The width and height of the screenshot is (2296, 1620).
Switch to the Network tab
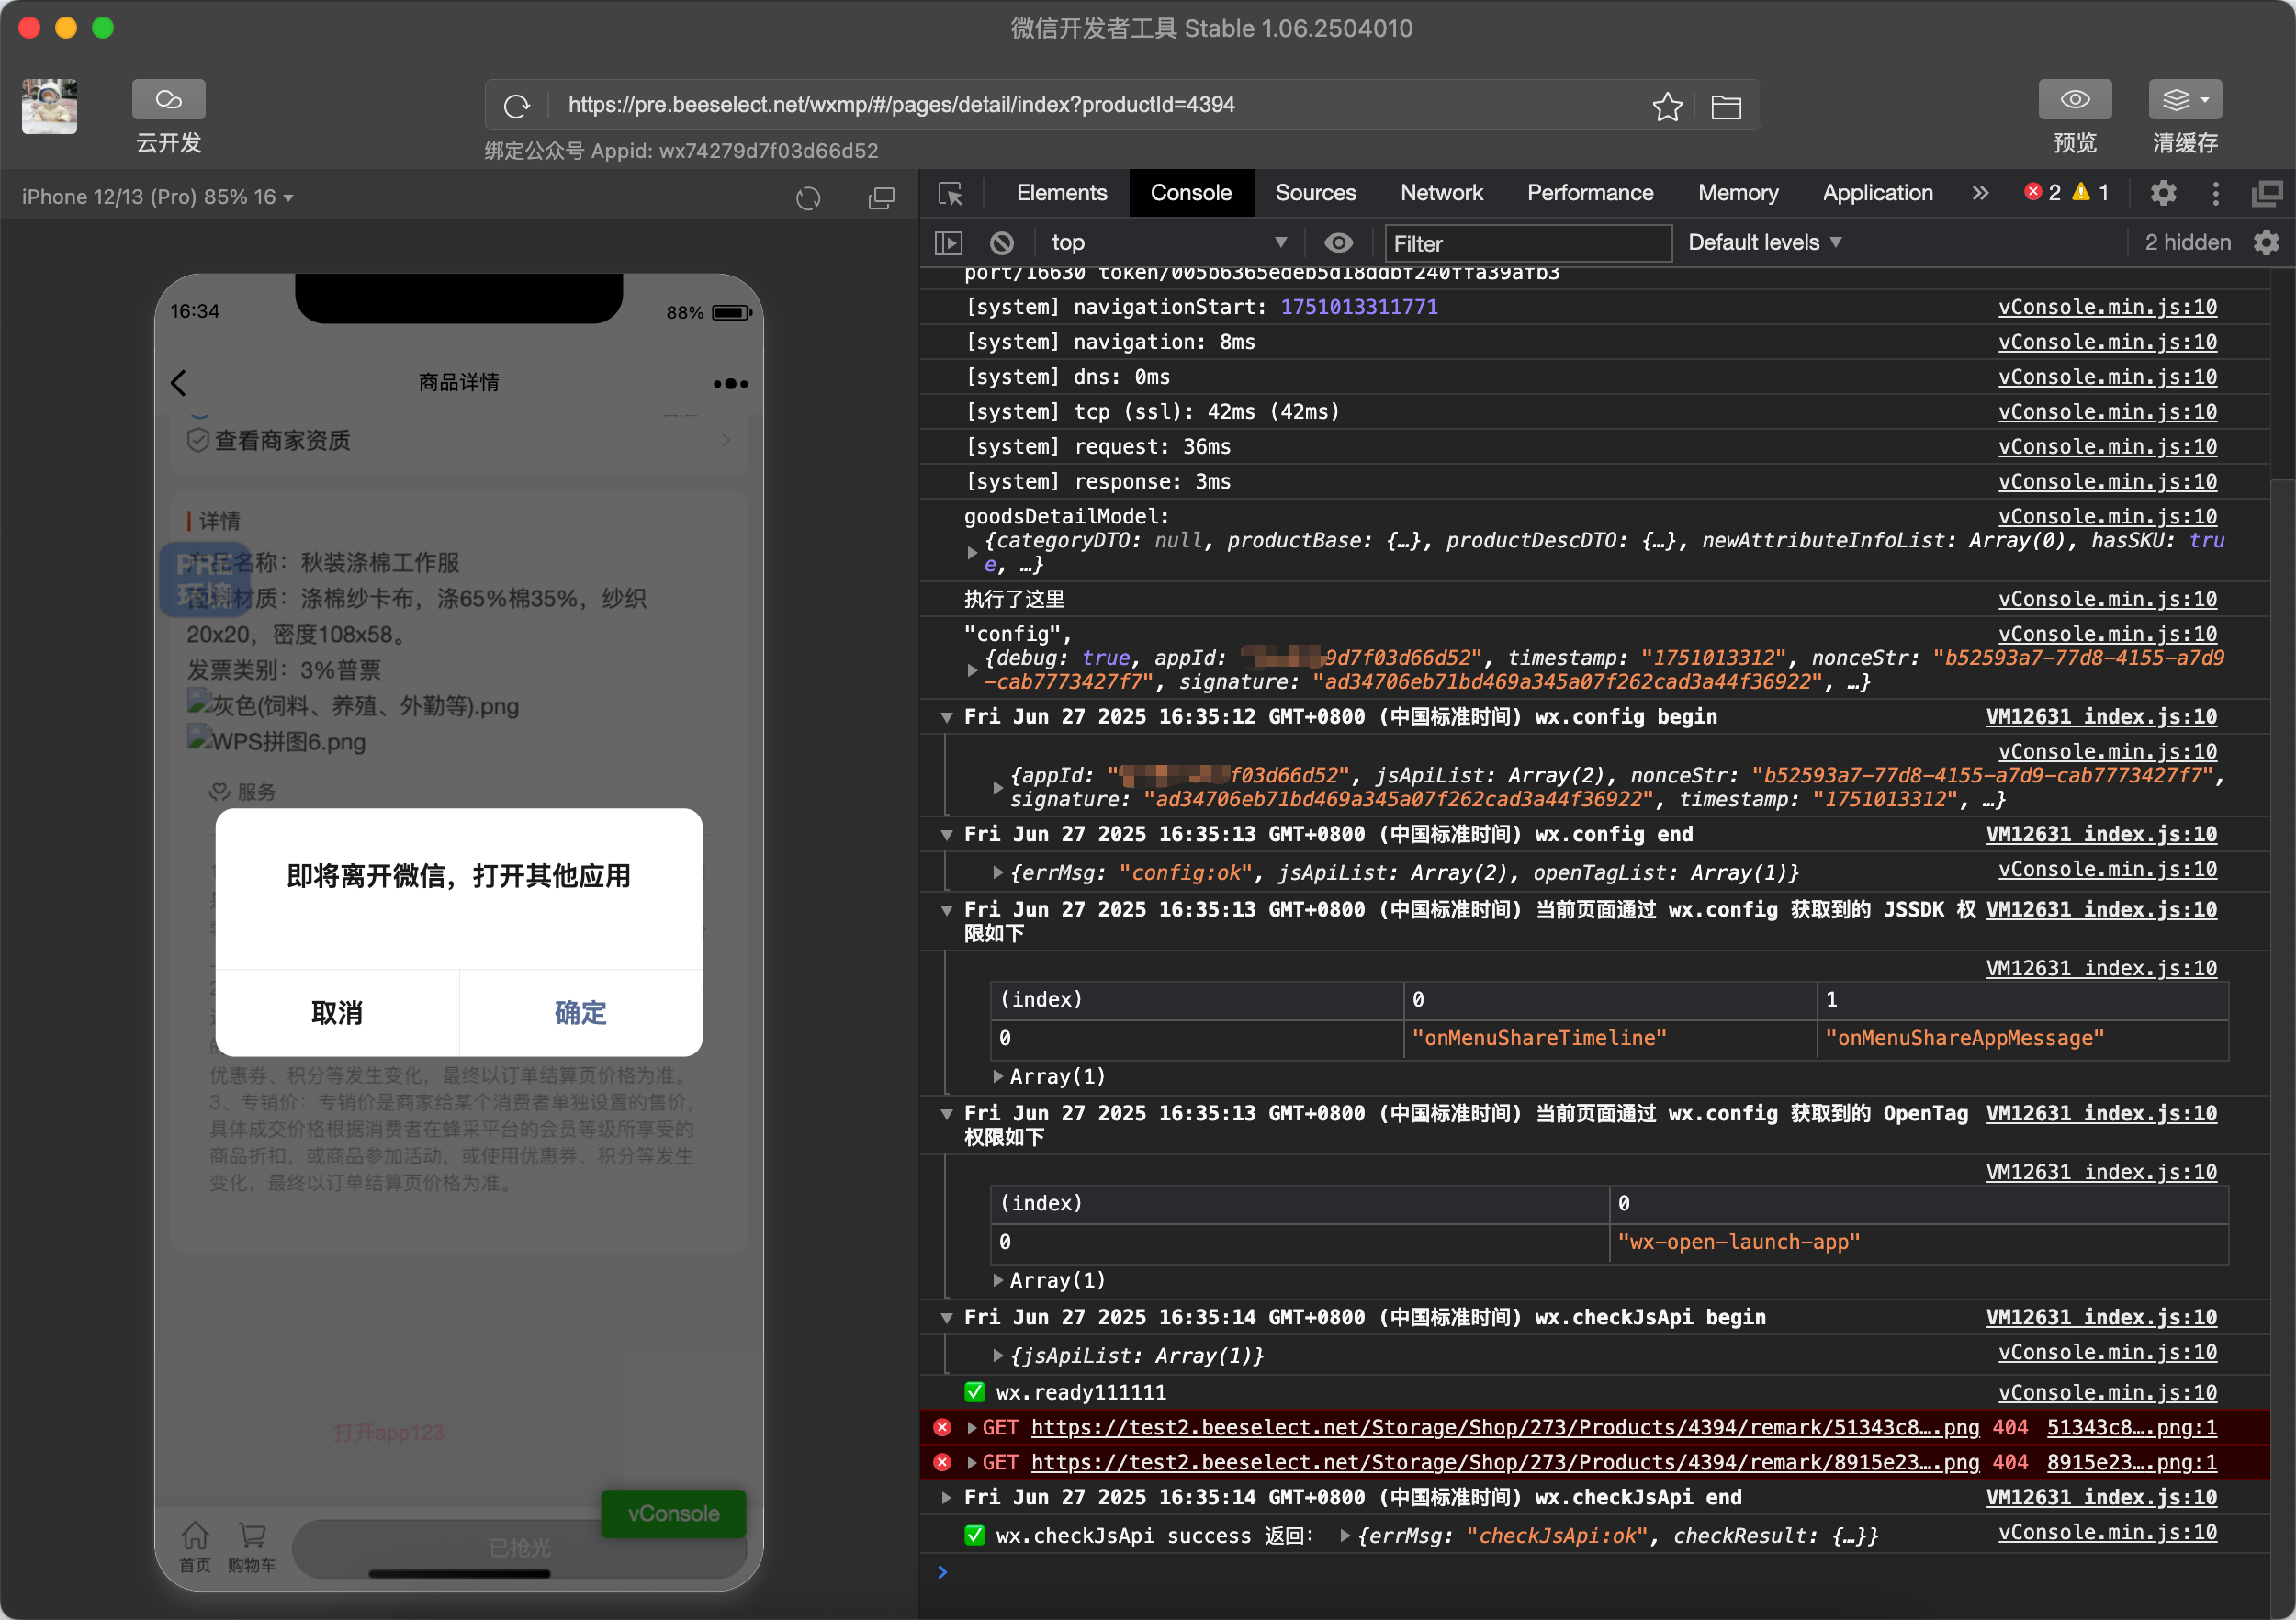pyautogui.click(x=1441, y=193)
